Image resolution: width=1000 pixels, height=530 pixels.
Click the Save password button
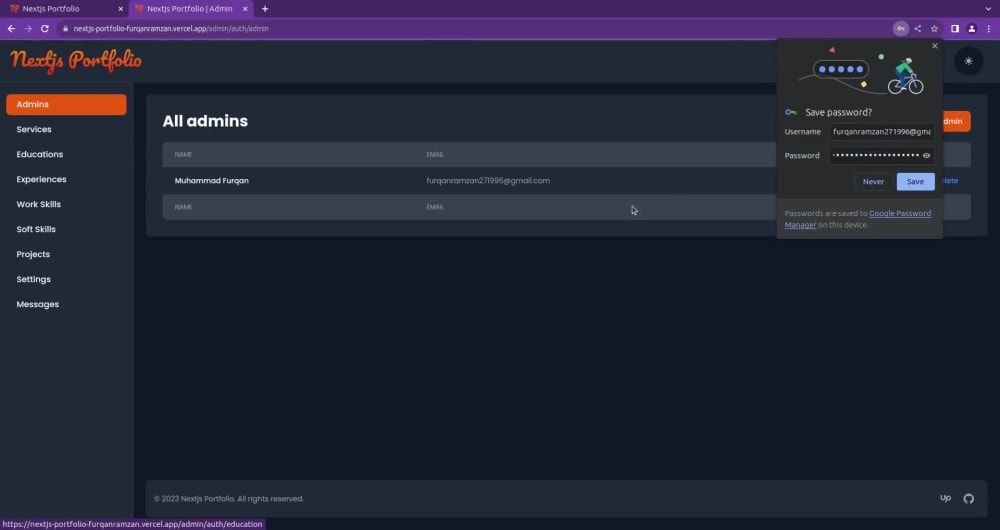pyautogui.click(x=915, y=182)
